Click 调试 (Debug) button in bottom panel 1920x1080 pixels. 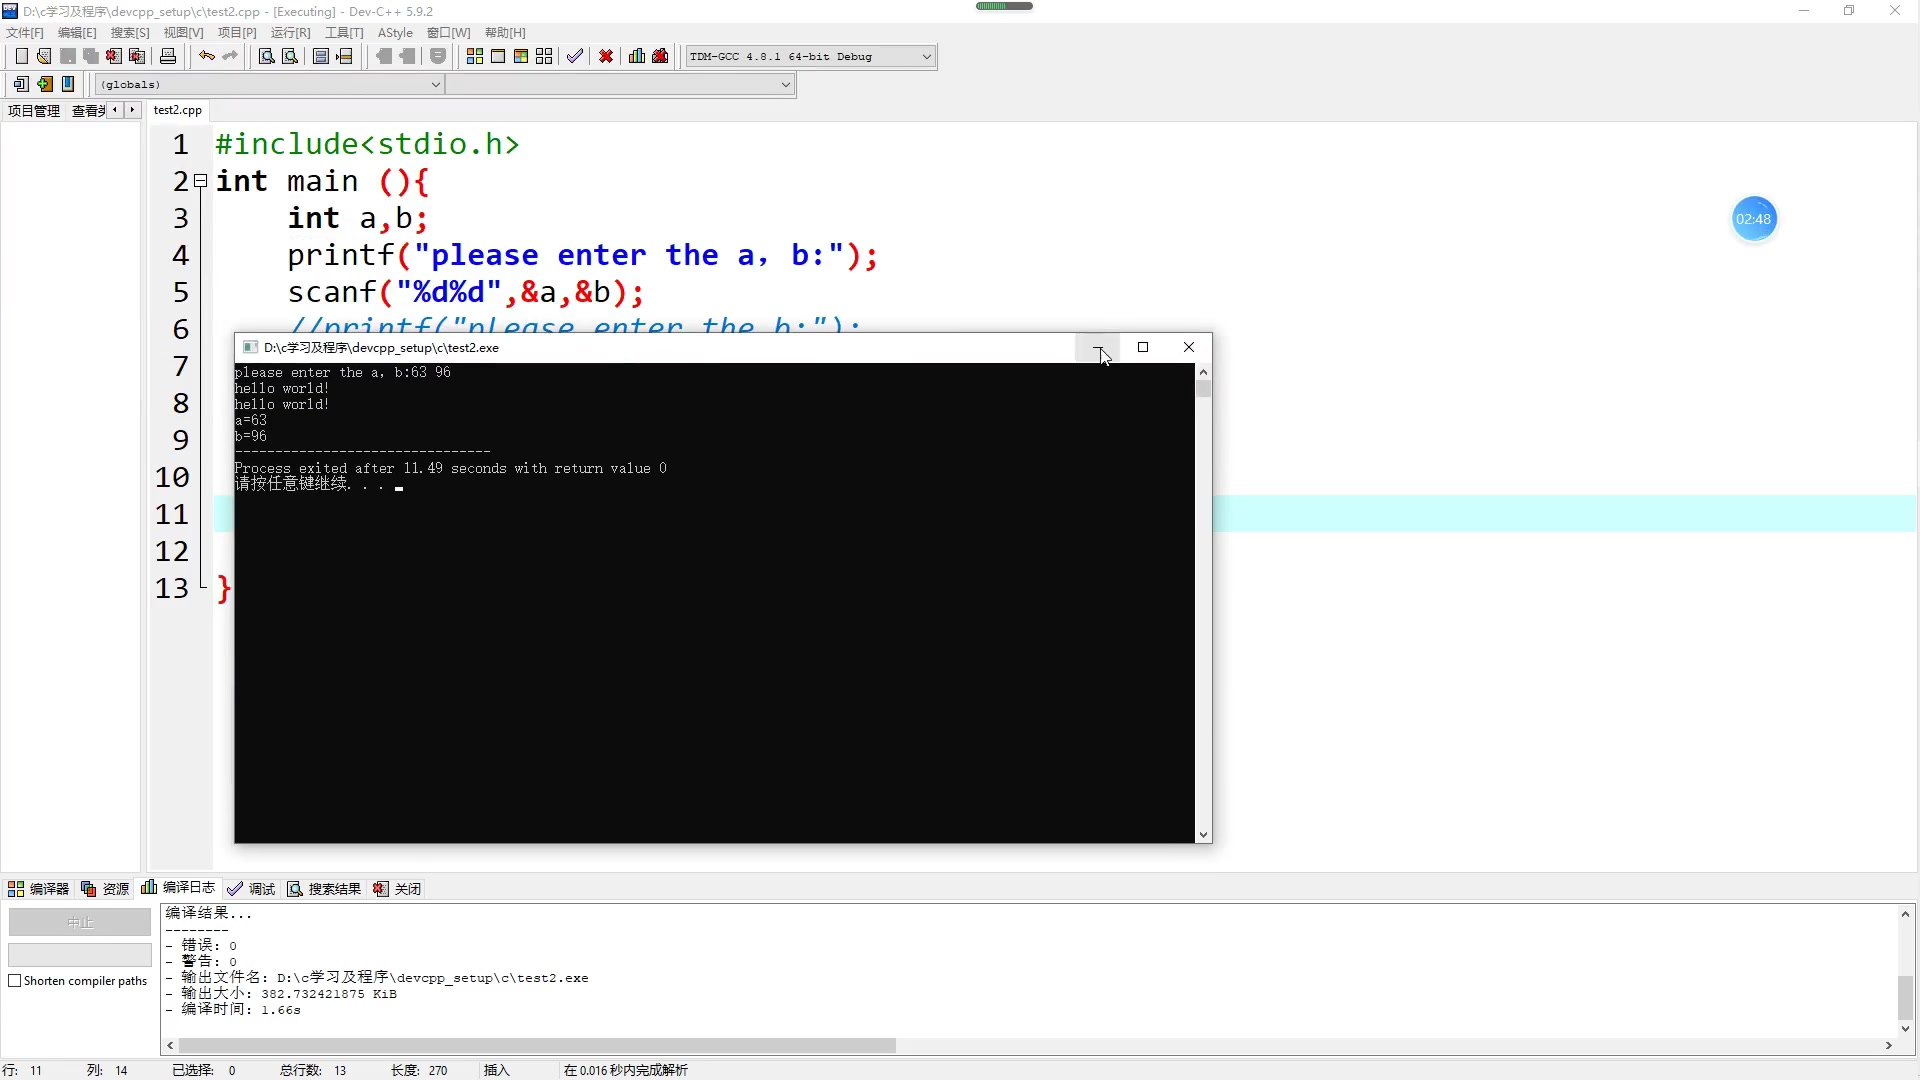[262, 889]
